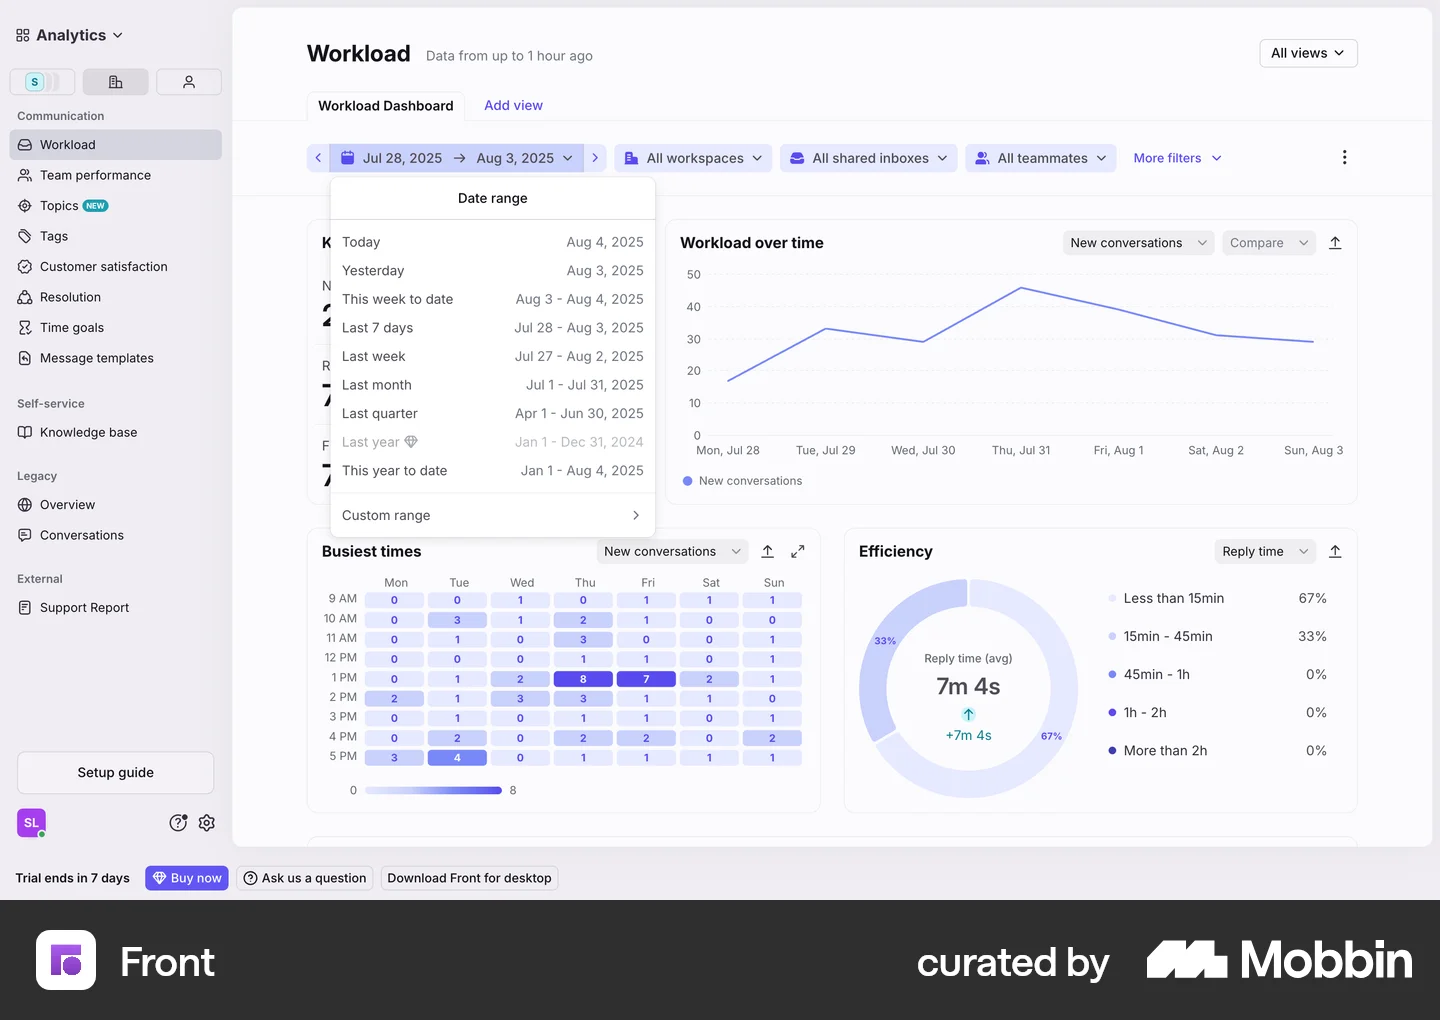Screen dimensions: 1440x1020
Task: Open the All teammates filter
Action: pos(1040,158)
